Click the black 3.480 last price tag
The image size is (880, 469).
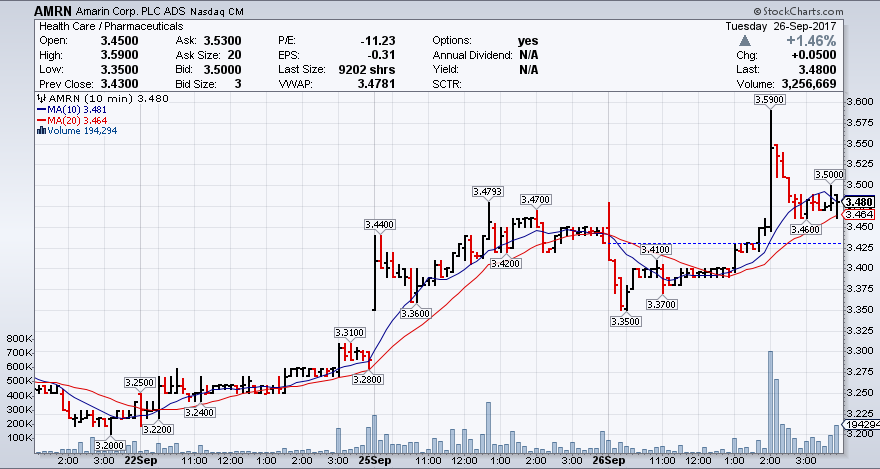click(860, 202)
